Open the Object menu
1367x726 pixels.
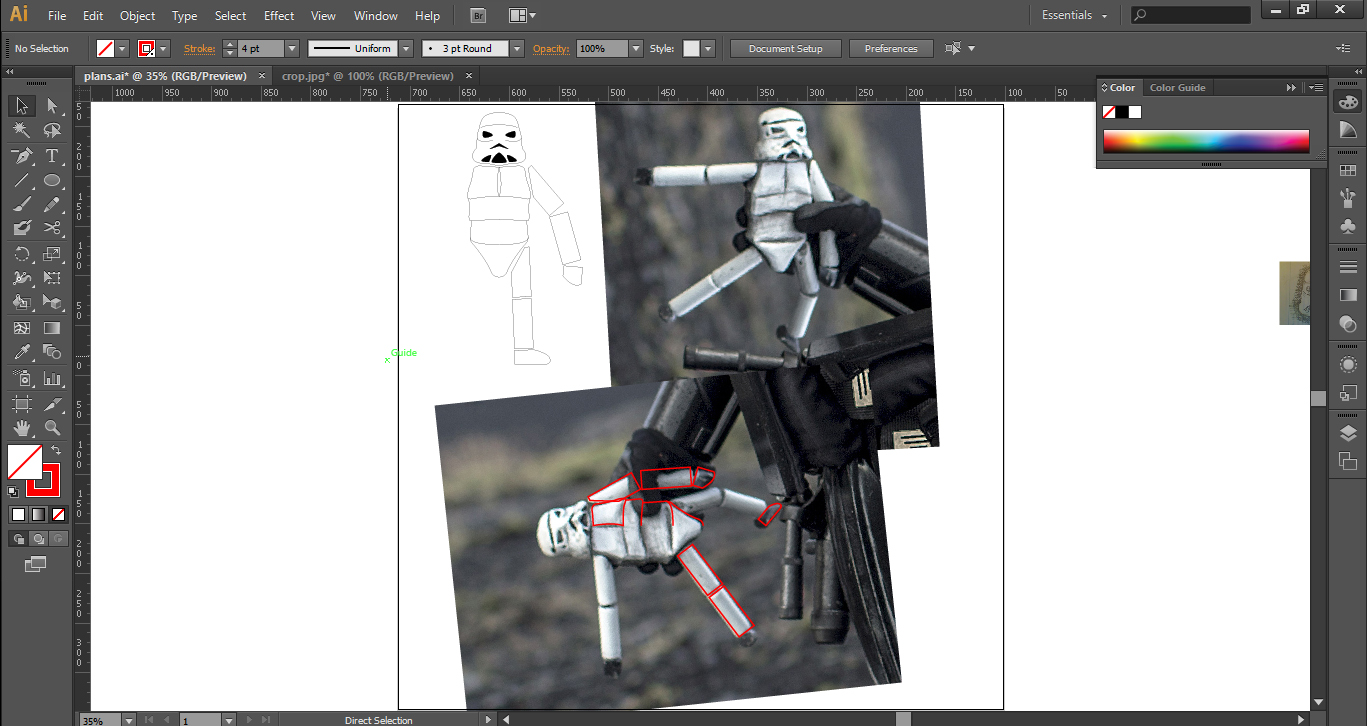[x=137, y=16]
